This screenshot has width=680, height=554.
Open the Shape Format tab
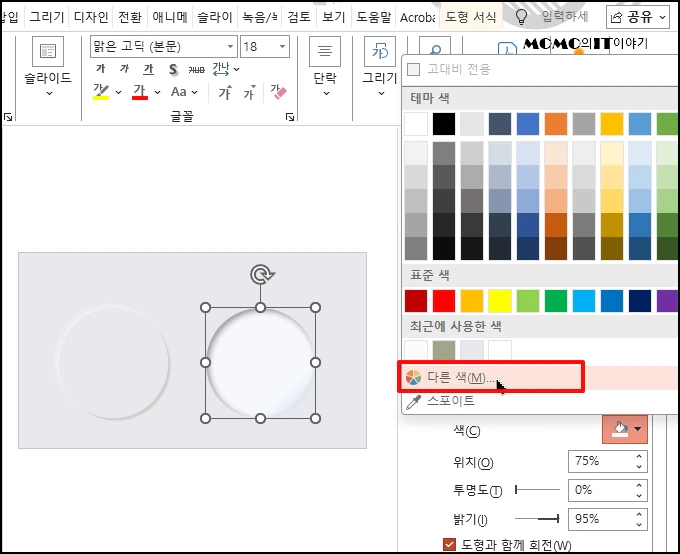point(471,17)
